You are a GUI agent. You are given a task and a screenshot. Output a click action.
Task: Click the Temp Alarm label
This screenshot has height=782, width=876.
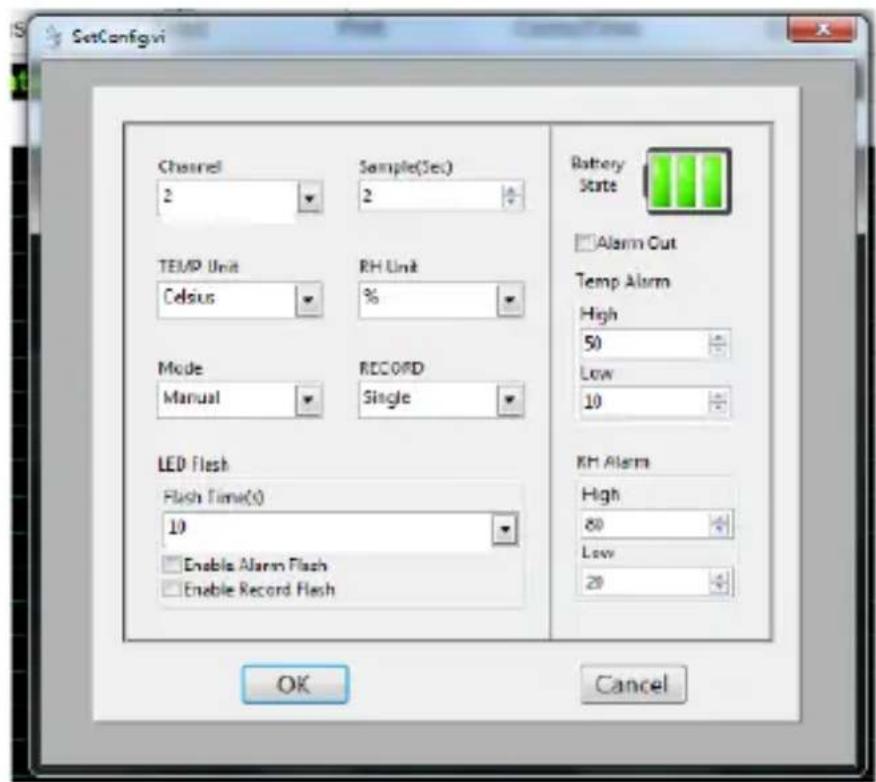tap(622, 281)
